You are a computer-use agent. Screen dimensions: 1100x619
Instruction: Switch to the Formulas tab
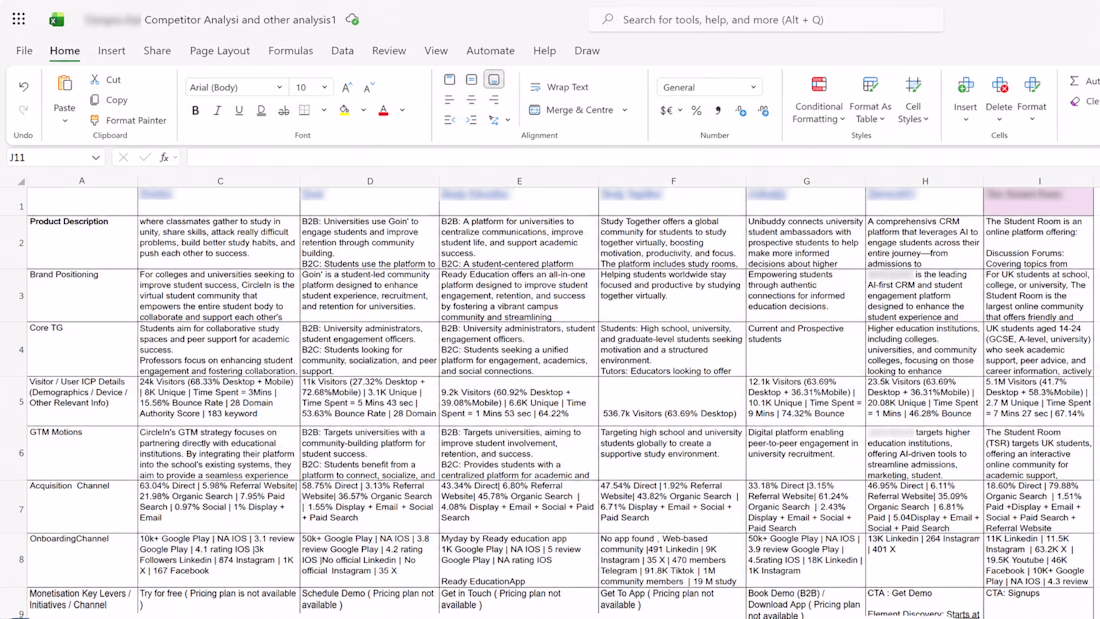tap(290, 51)
